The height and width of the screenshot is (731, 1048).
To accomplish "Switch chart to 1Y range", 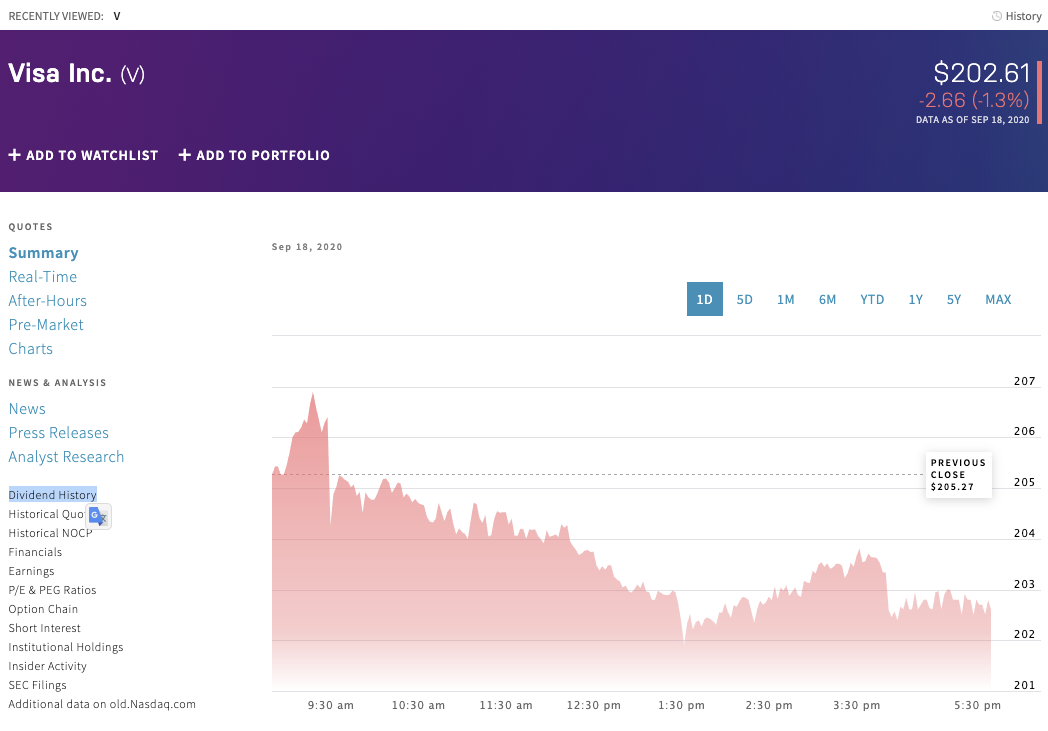I will coord(916,299).
